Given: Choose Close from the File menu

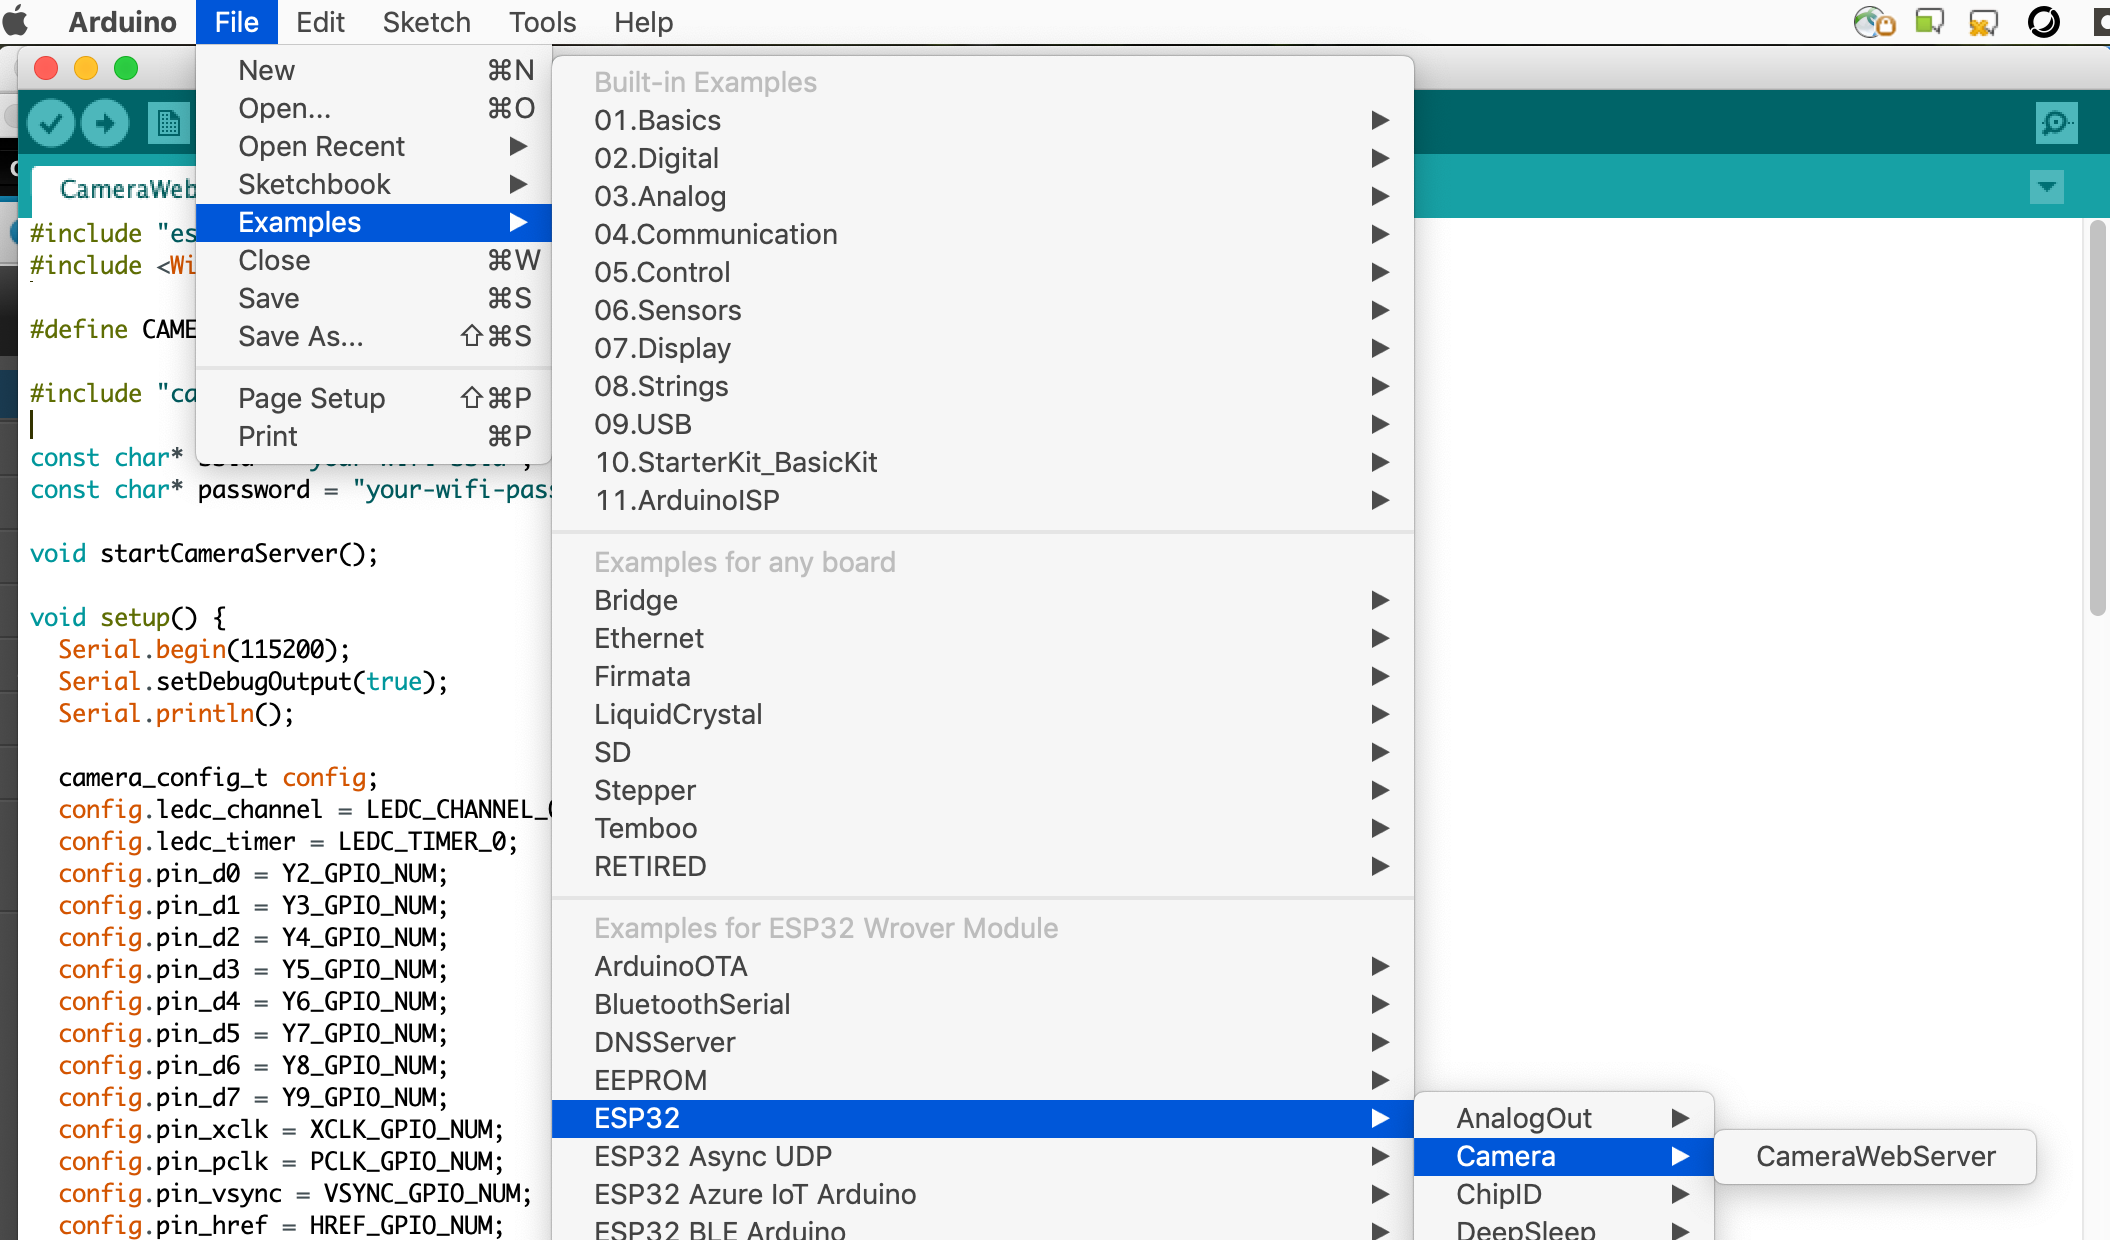Looking at the screenshot, I should click(x=374, y=260).
